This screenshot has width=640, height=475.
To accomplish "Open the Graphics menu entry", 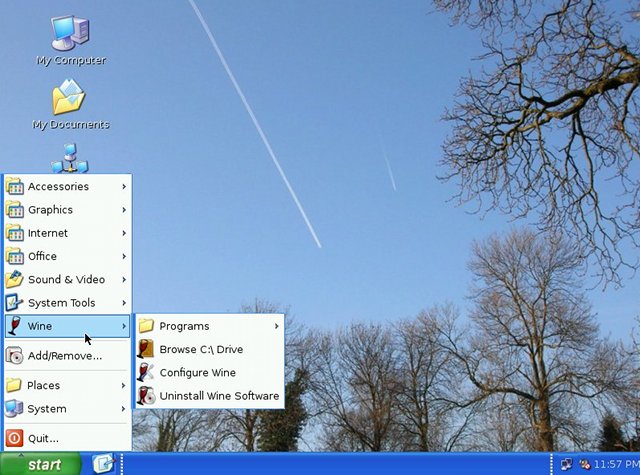I will coord(67,210).
